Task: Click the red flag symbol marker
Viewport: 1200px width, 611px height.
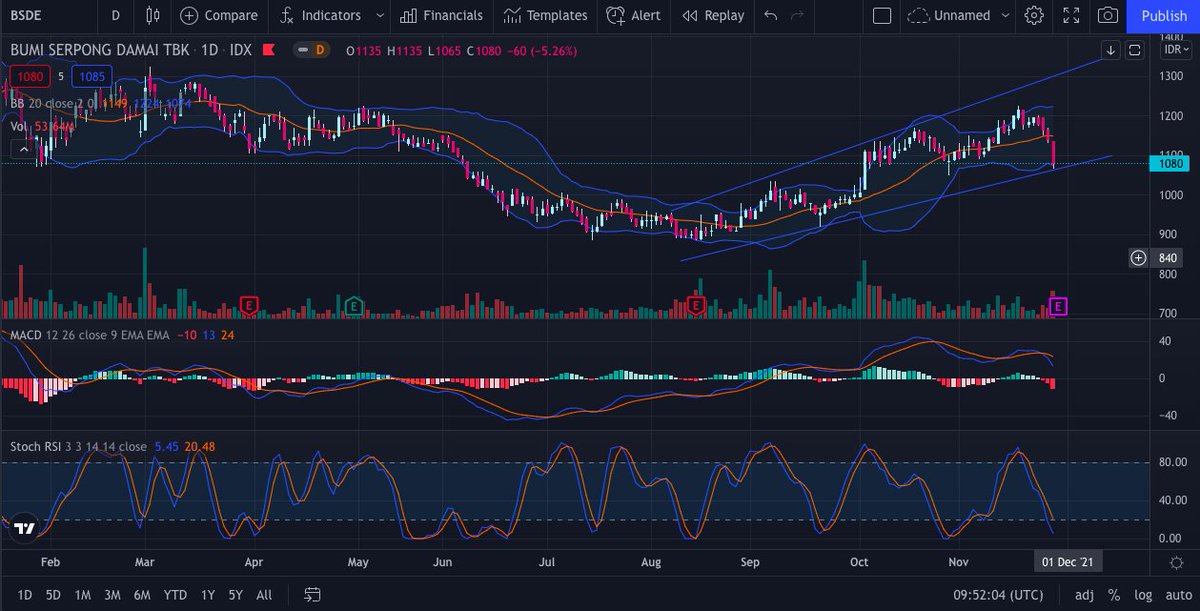Action: [x=267, y=49]
